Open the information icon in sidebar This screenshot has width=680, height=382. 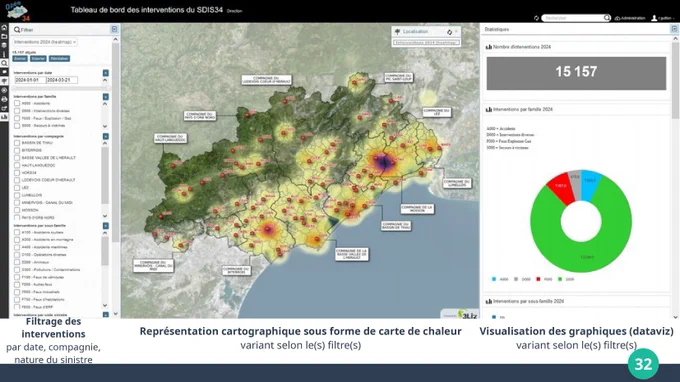(4, 54)
